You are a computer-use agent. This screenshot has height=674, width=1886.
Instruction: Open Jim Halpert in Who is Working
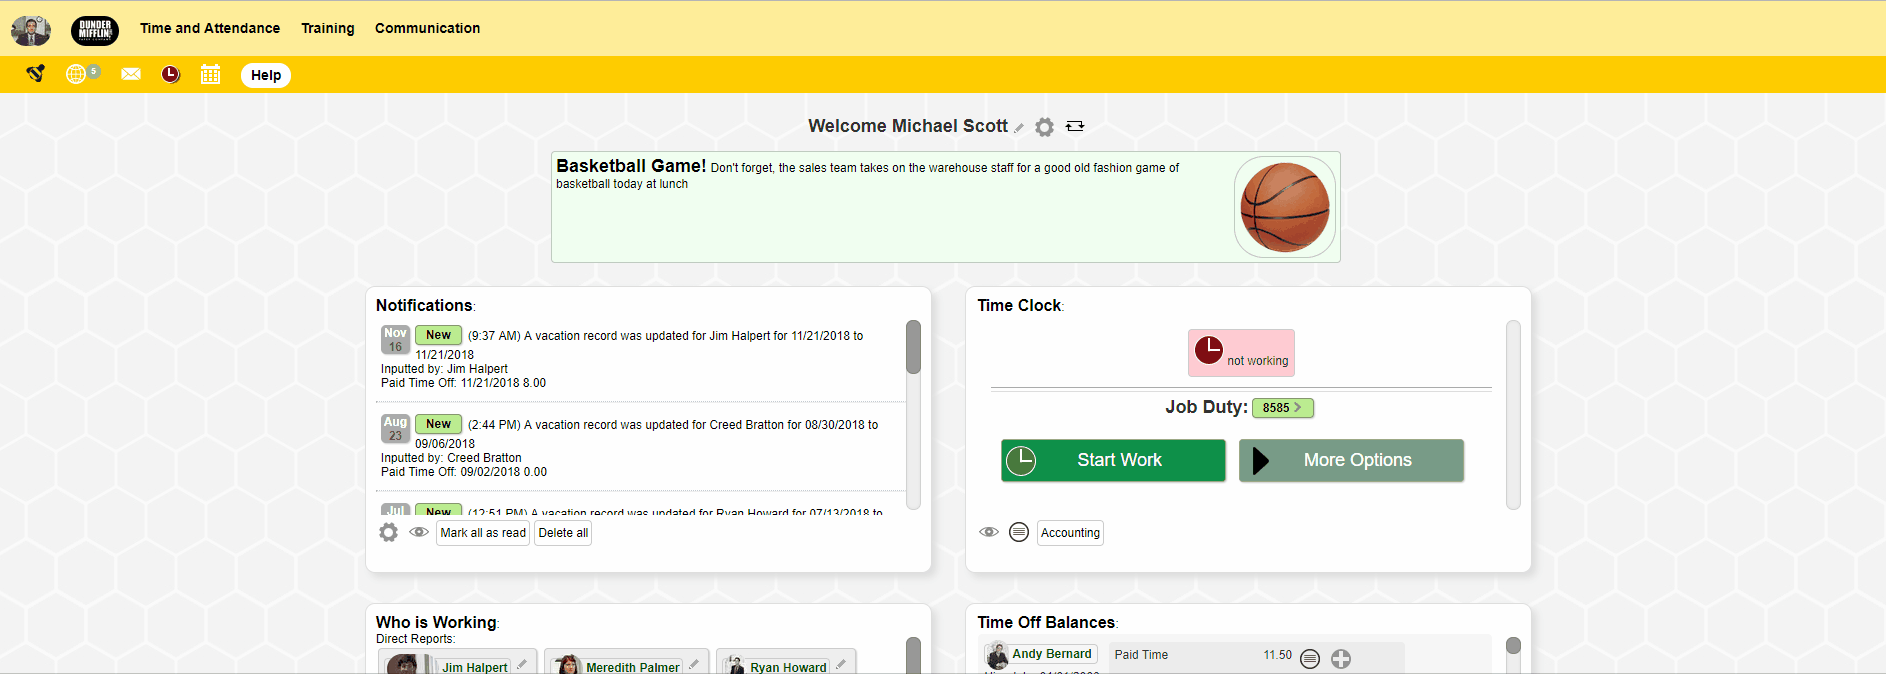pyautogui.click(x=475, y=667)
